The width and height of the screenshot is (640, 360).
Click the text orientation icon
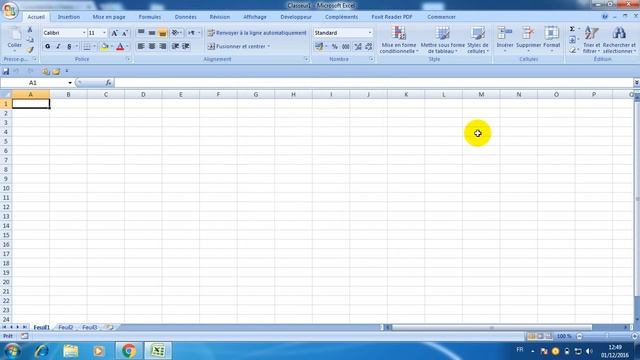point(176,33)
